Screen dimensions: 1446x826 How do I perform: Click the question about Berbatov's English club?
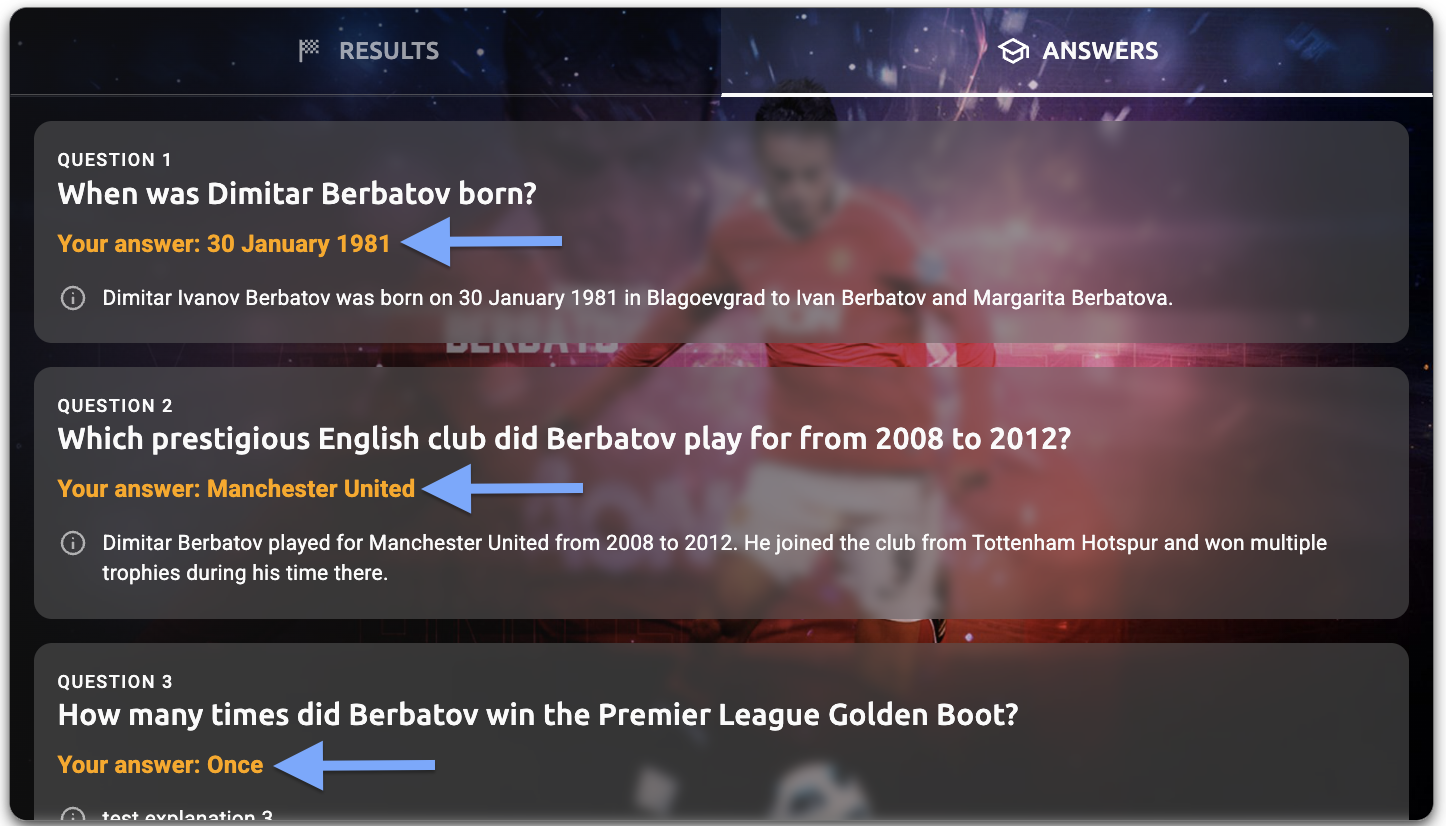coord(564,439)
